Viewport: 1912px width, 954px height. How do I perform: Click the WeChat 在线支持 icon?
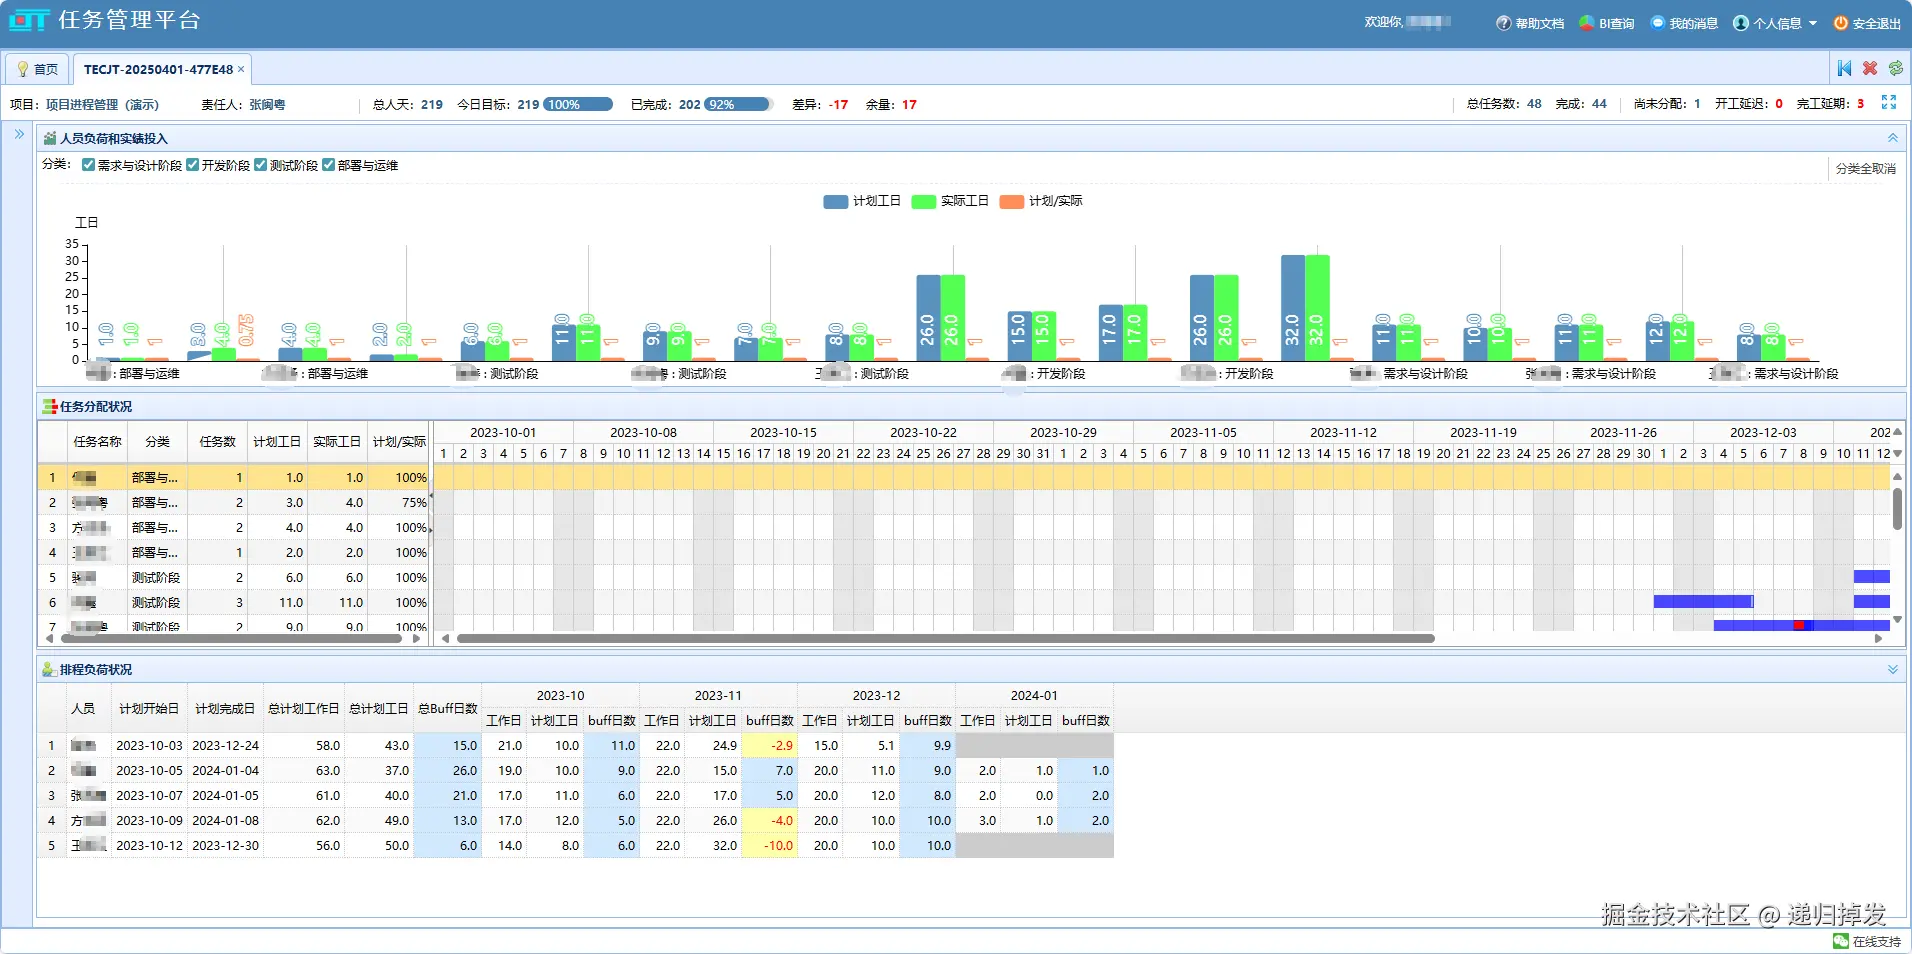point(1841,941)
